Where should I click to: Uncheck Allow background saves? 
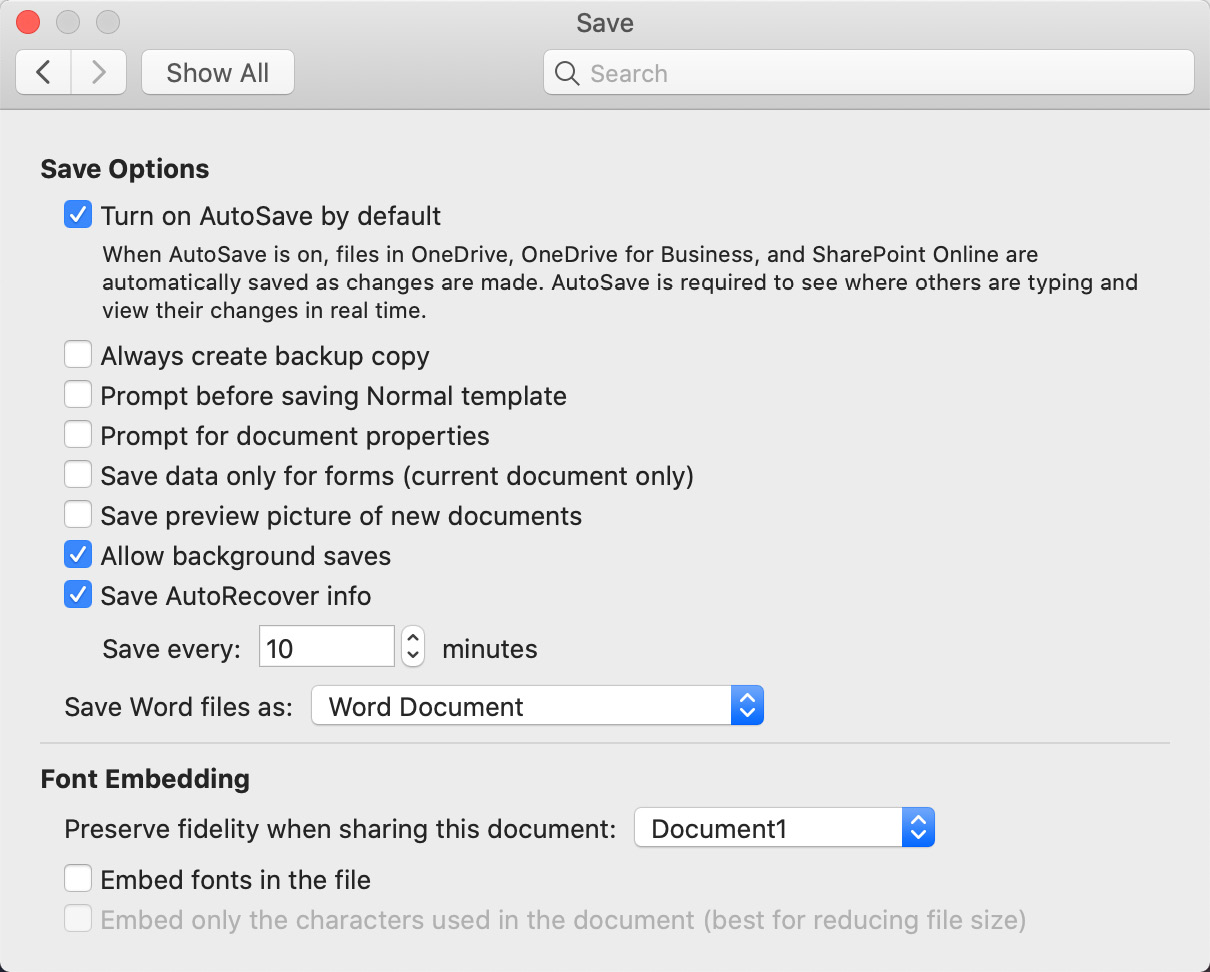(78, 554)
